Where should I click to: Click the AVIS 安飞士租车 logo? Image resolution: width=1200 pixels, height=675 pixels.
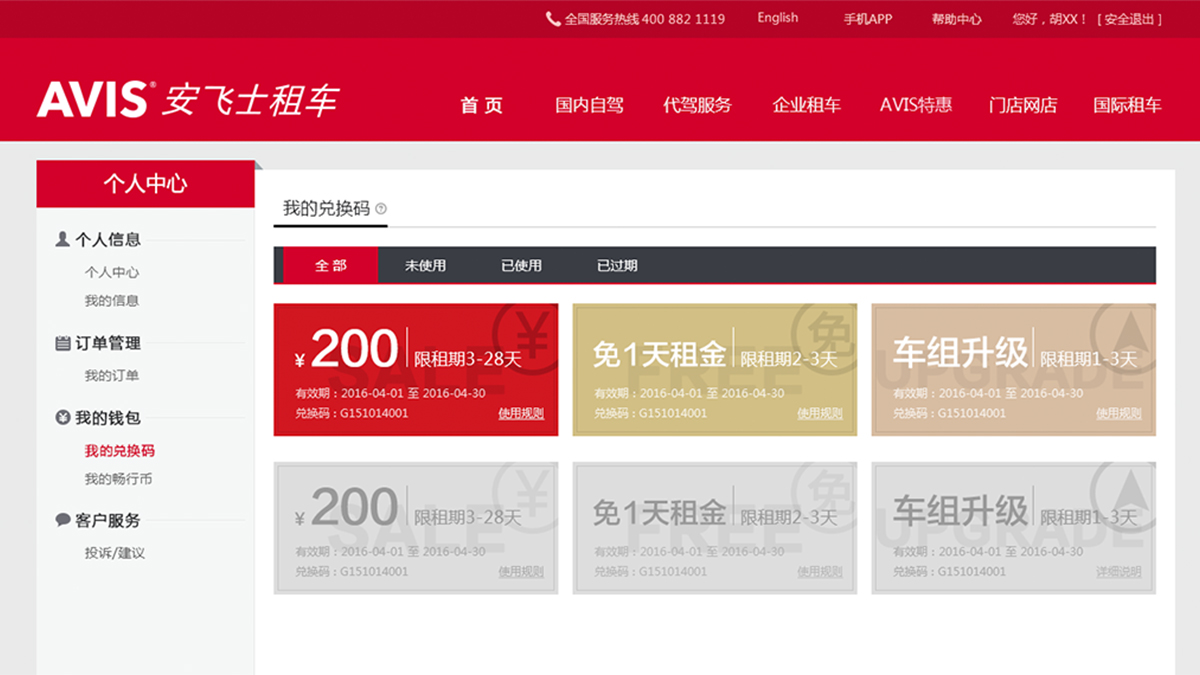click(188, 100)
